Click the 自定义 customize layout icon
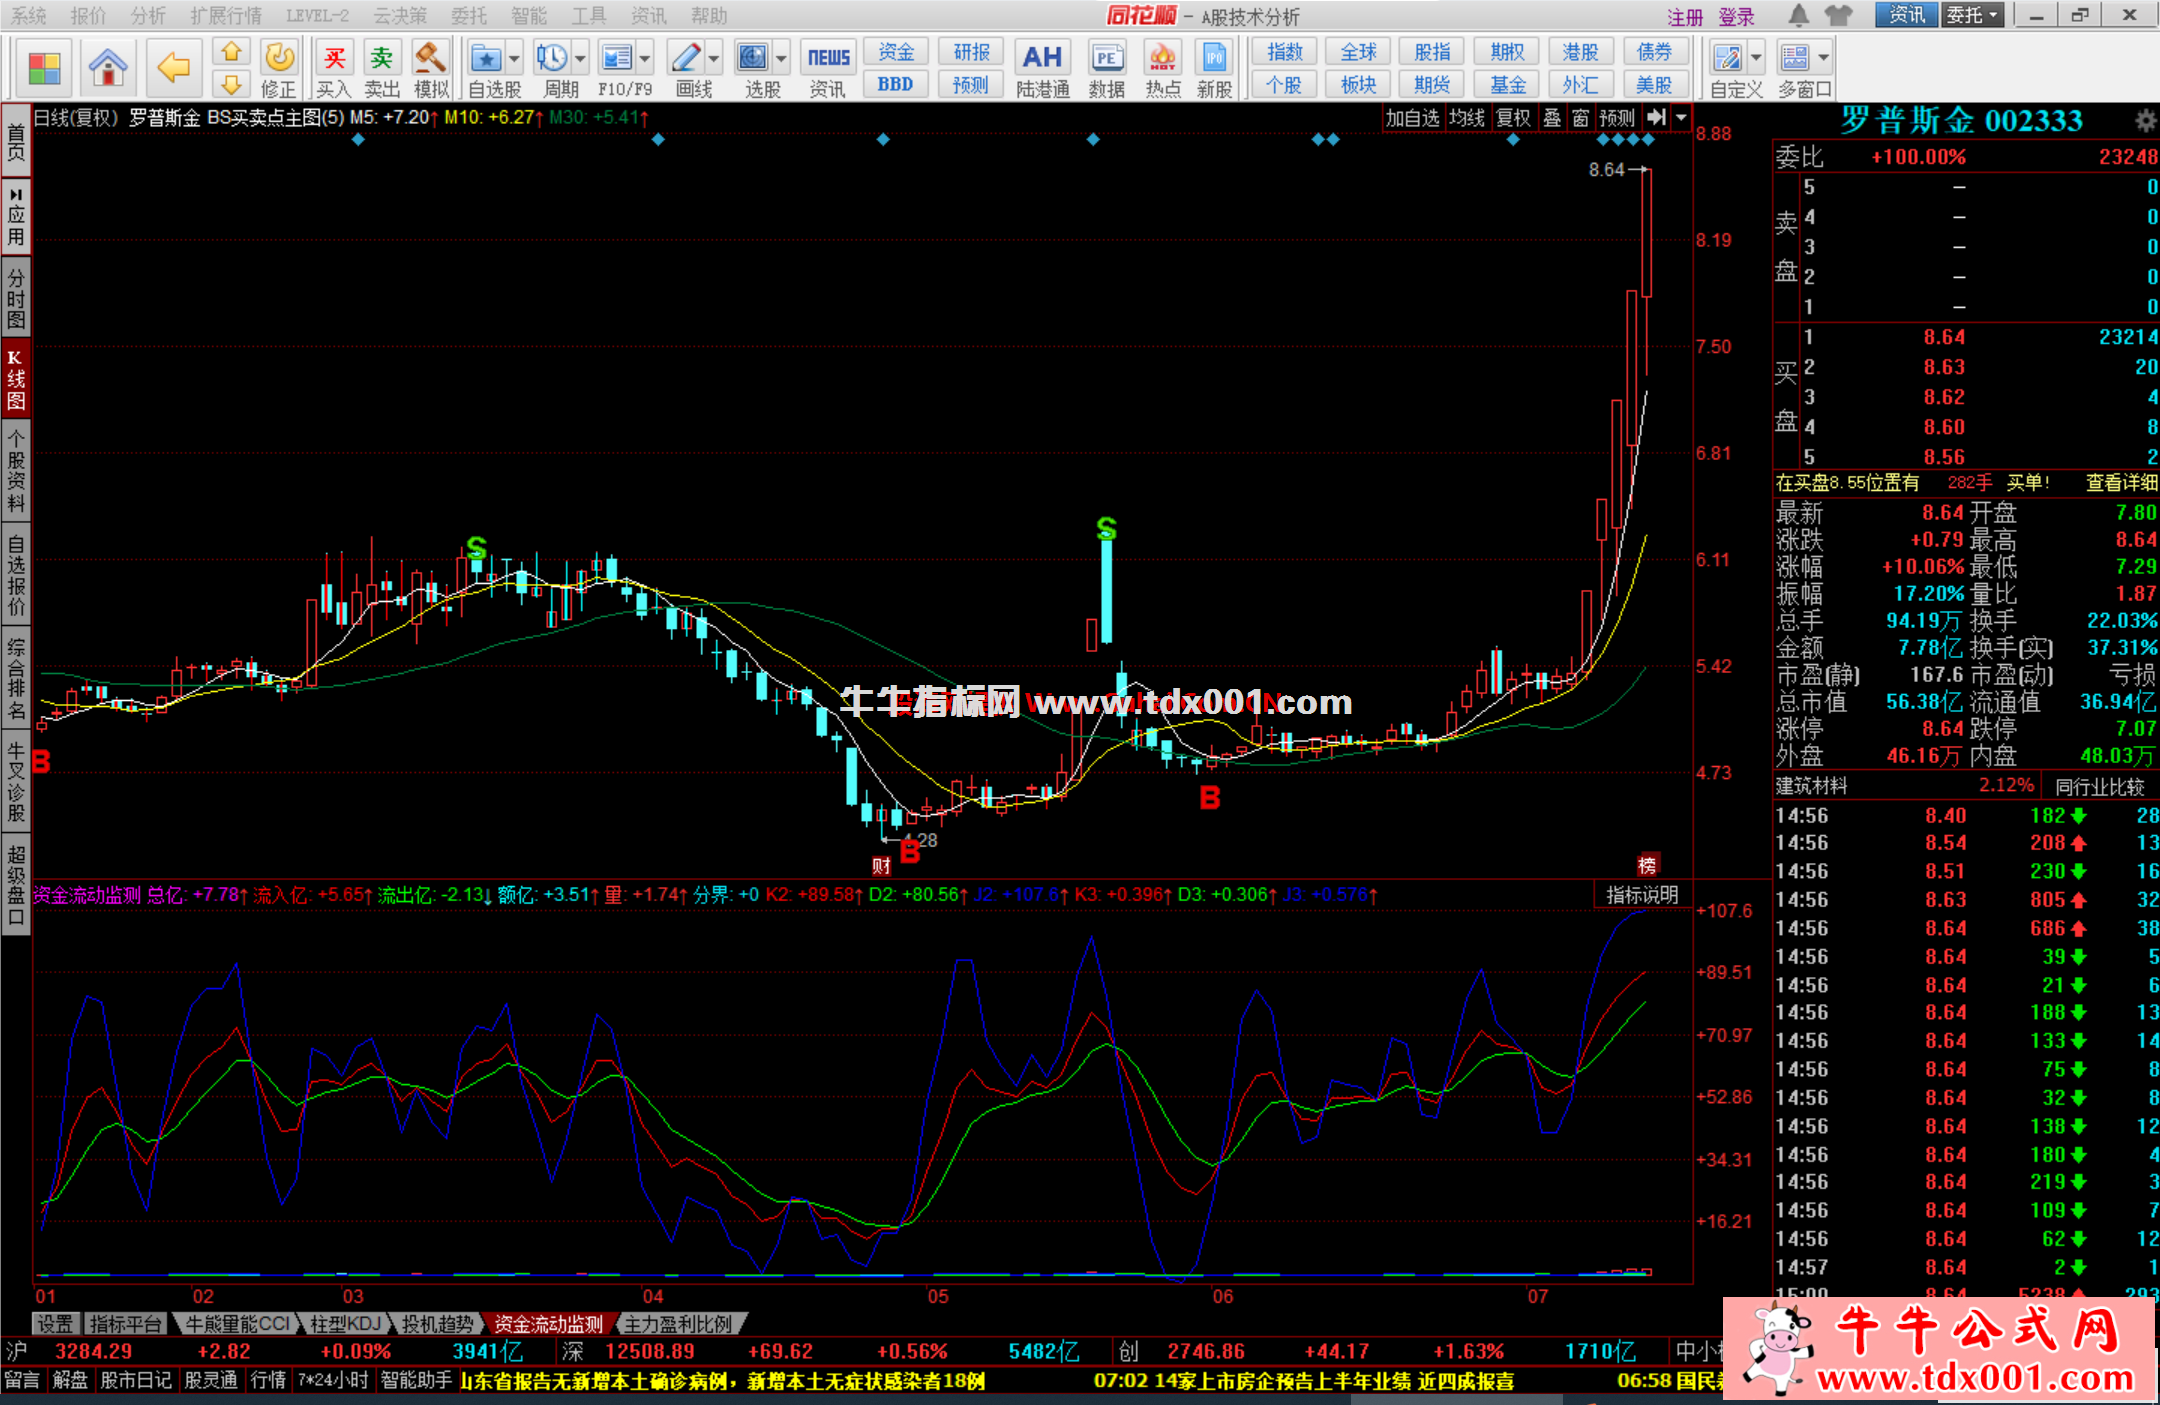Screen dimensions: 2160x1405 1727,58
